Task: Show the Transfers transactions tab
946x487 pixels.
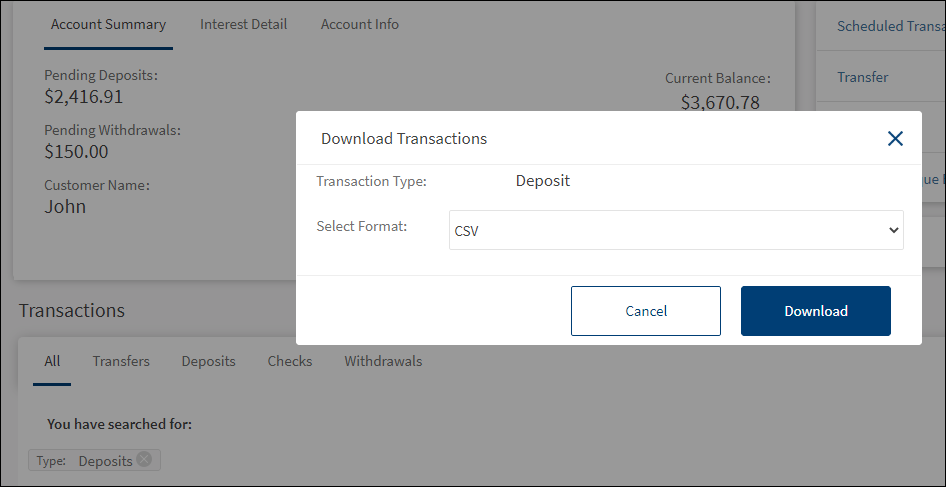Action: (x=121, y=362)
